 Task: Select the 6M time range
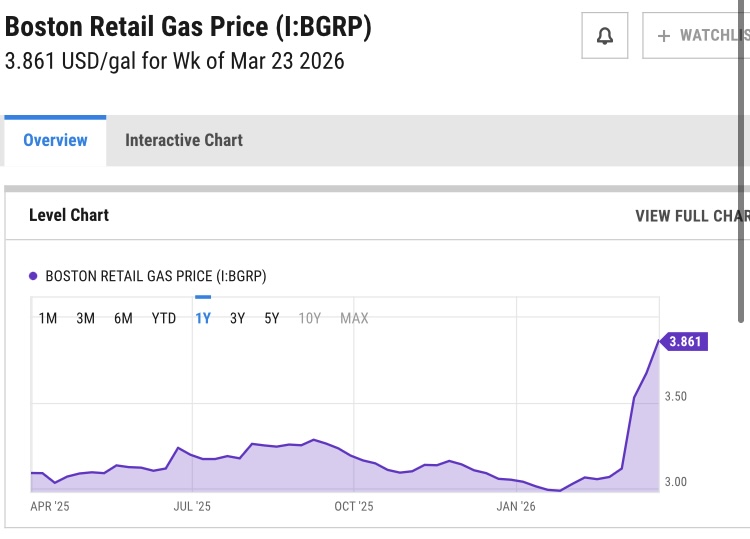pyautogui.click(x=123, y=318)
